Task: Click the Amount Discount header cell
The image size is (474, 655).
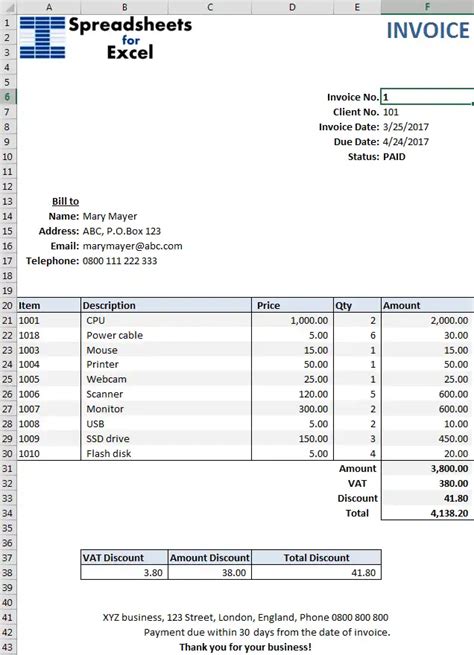Action: [210, 558]
